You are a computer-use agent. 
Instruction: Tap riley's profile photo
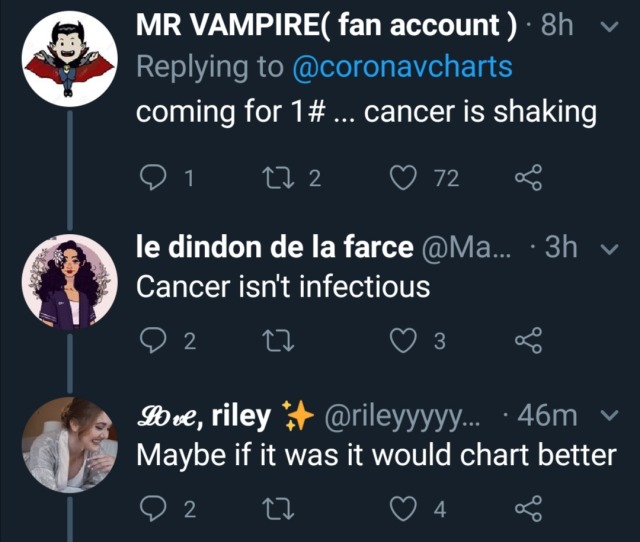[x=66, y=445]
